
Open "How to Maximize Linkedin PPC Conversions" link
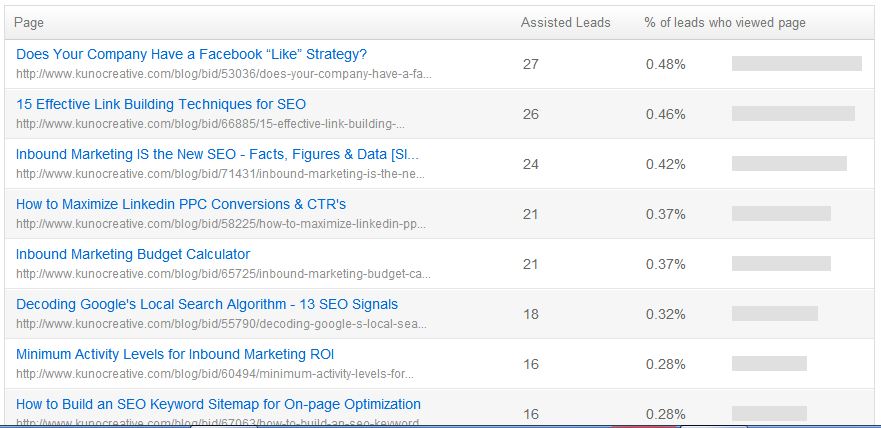click(x=181, y=204)
